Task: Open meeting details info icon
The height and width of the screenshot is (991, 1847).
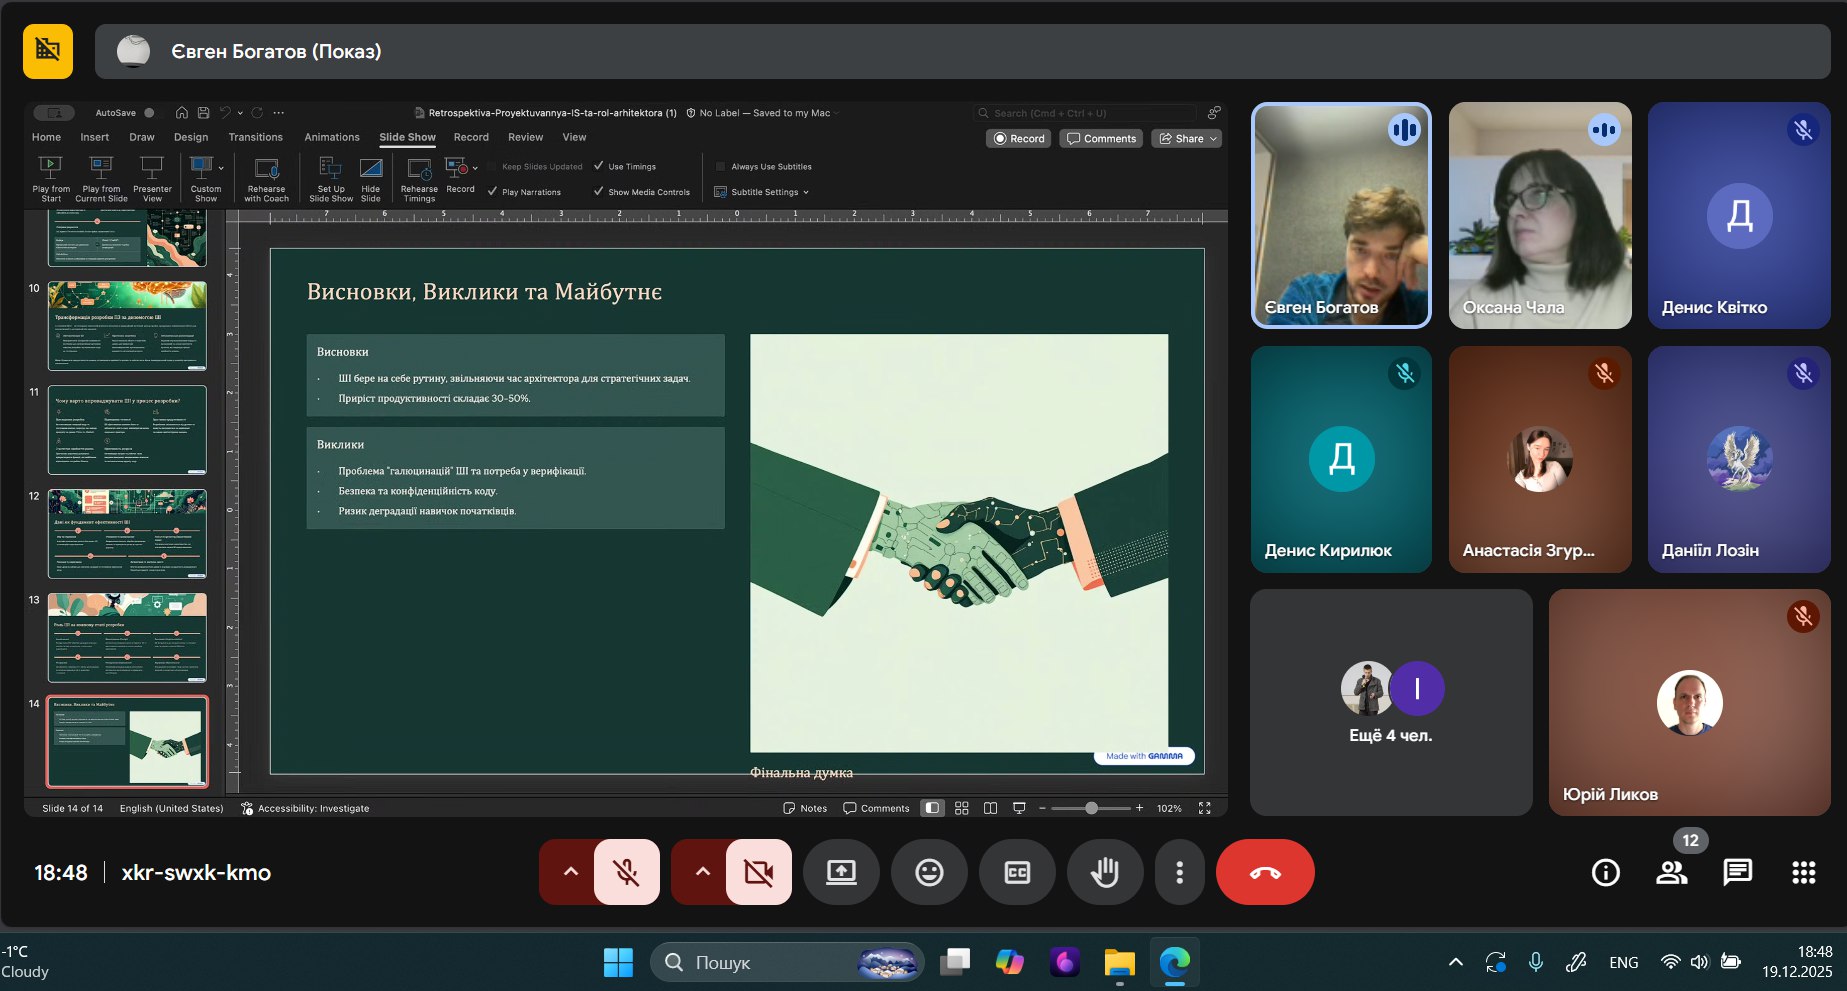Action: pyautogui.click(x=1605, y=872)
